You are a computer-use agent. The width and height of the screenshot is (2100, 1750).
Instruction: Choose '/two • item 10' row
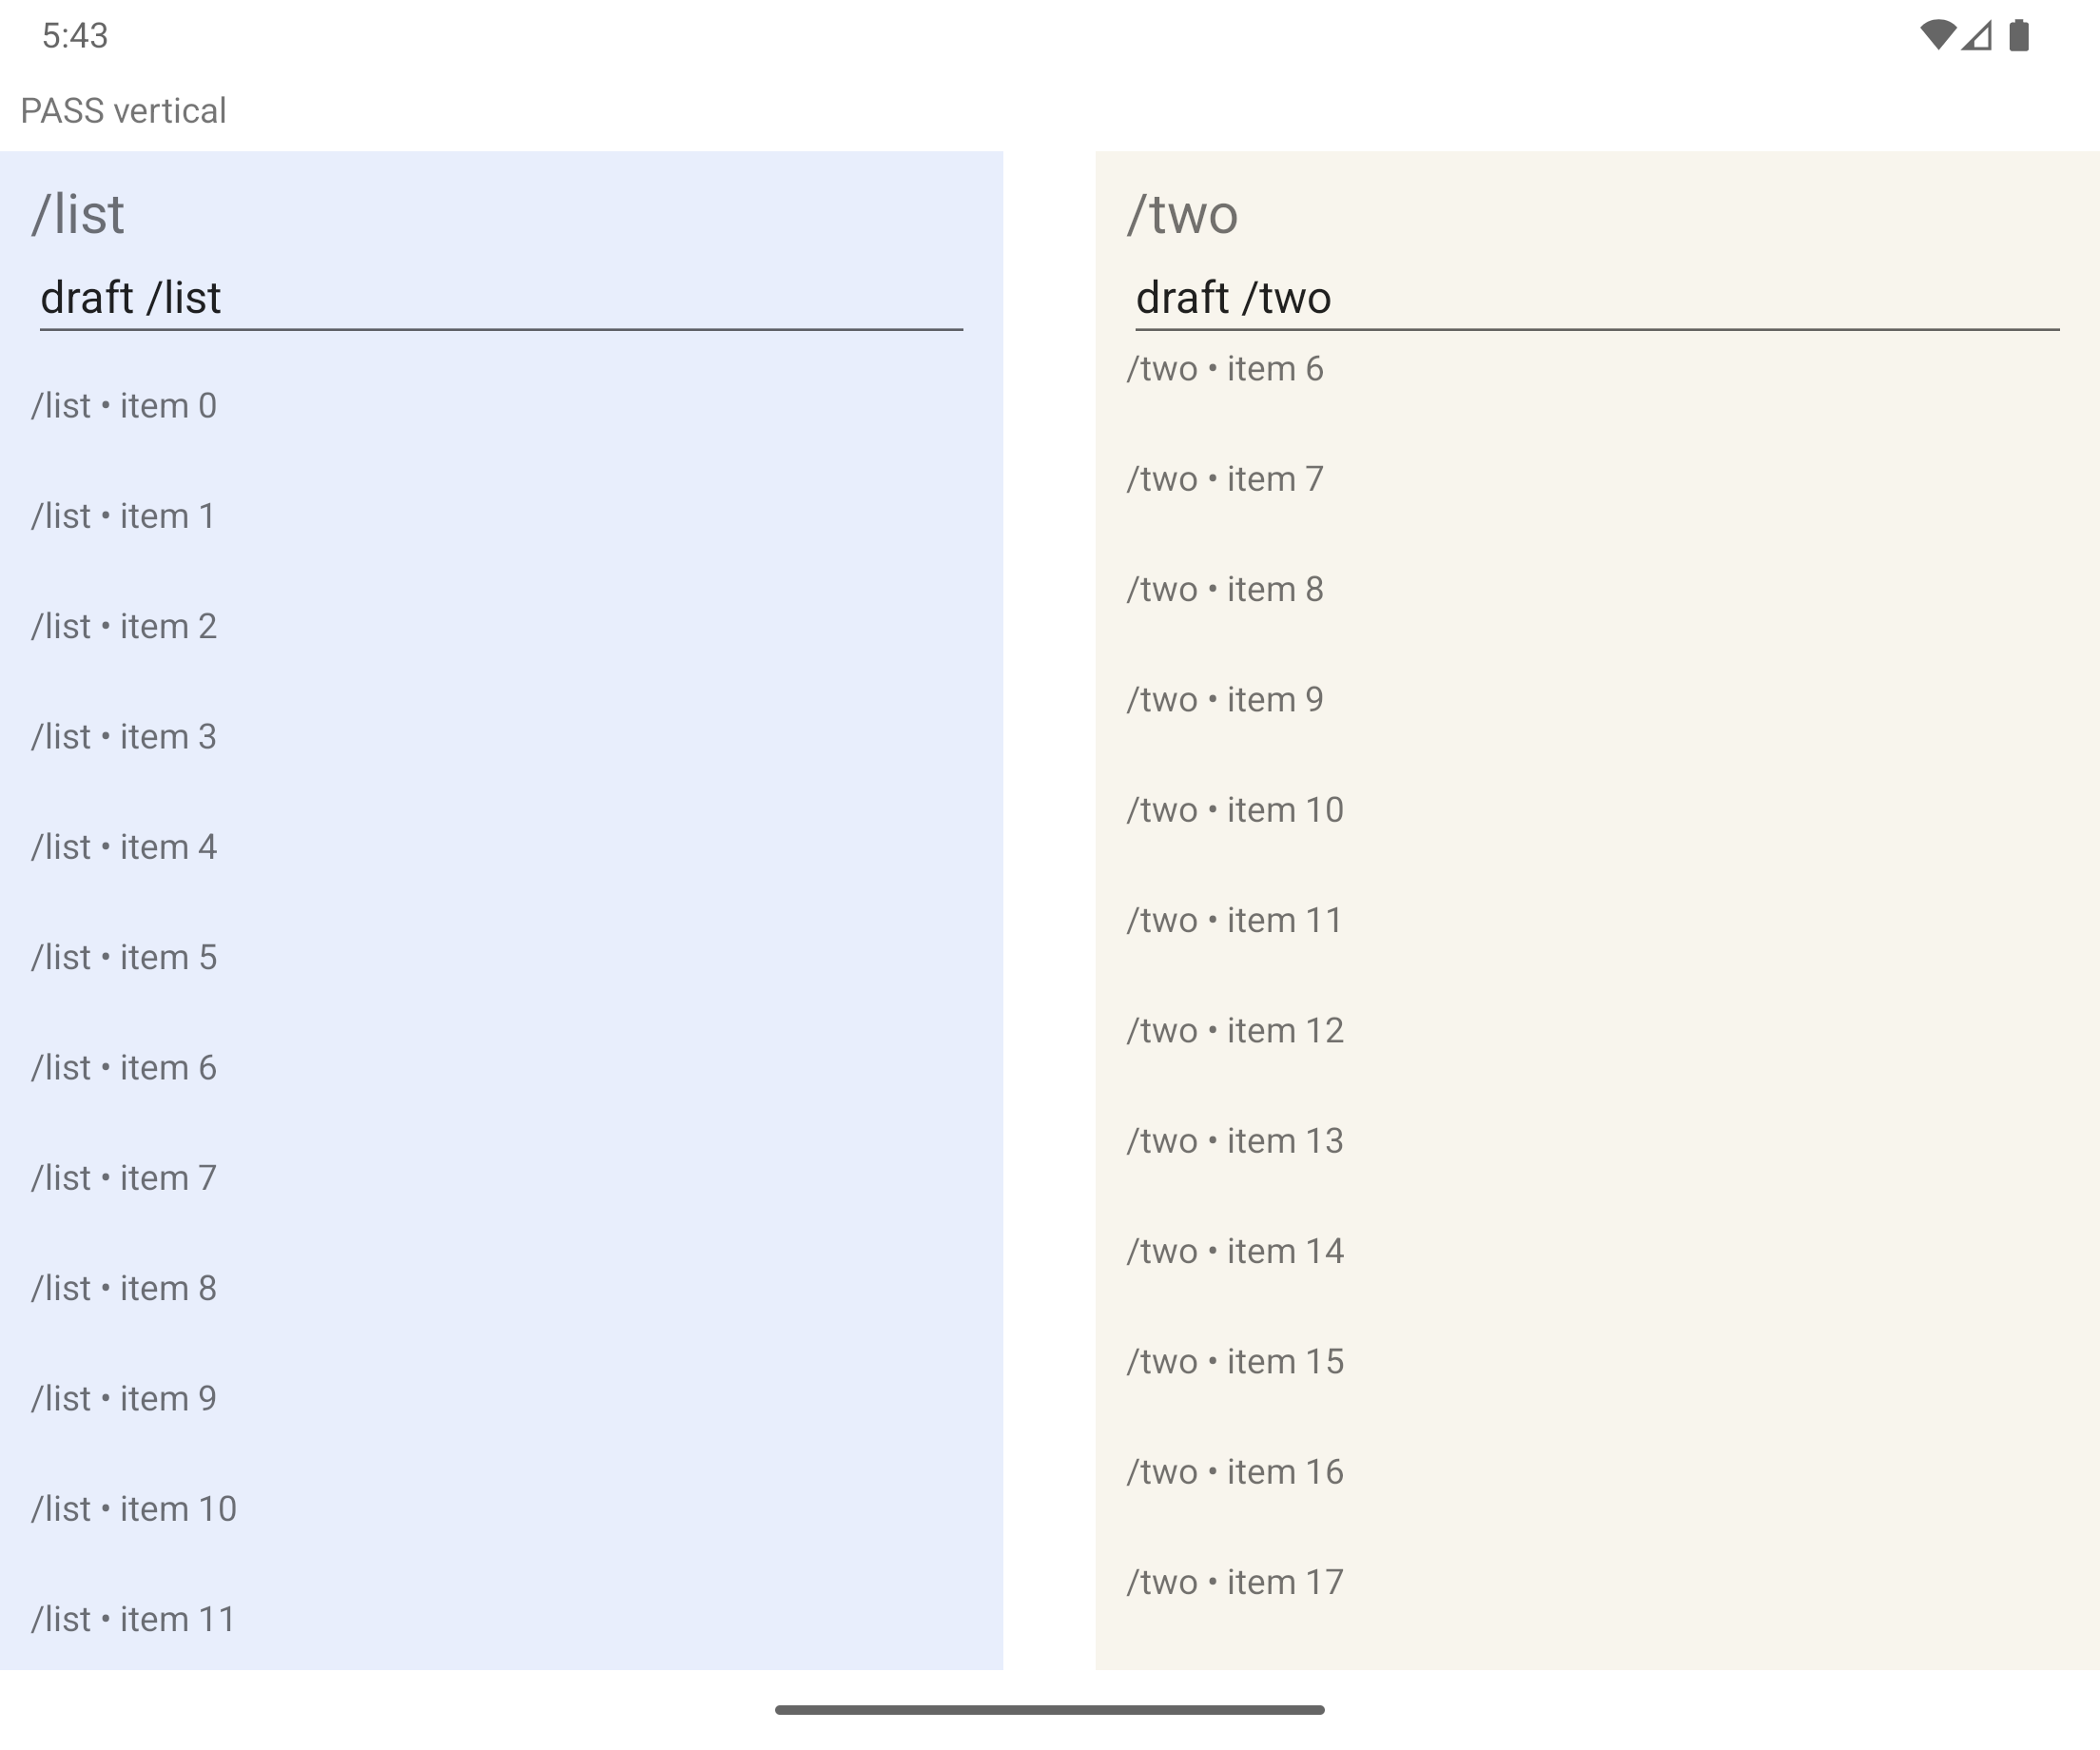tap(1597, 810)
